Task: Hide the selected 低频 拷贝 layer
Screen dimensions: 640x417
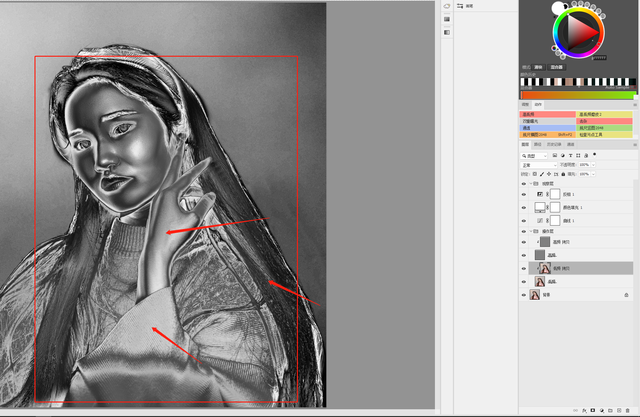Action: click(524, 268)
